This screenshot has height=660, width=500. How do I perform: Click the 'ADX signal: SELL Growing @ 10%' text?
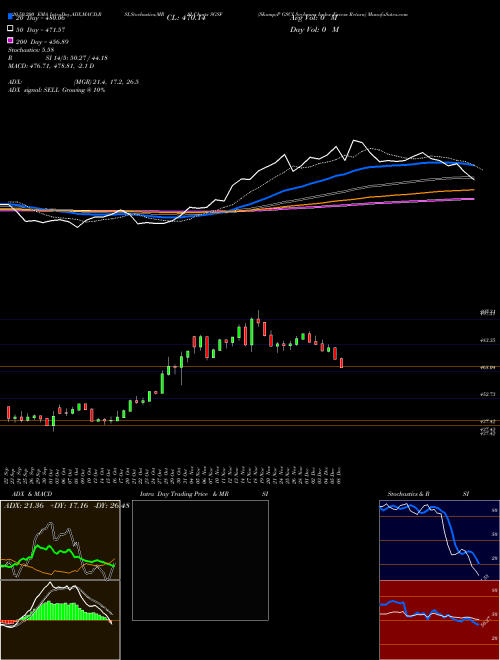click(x=56, y=90)
